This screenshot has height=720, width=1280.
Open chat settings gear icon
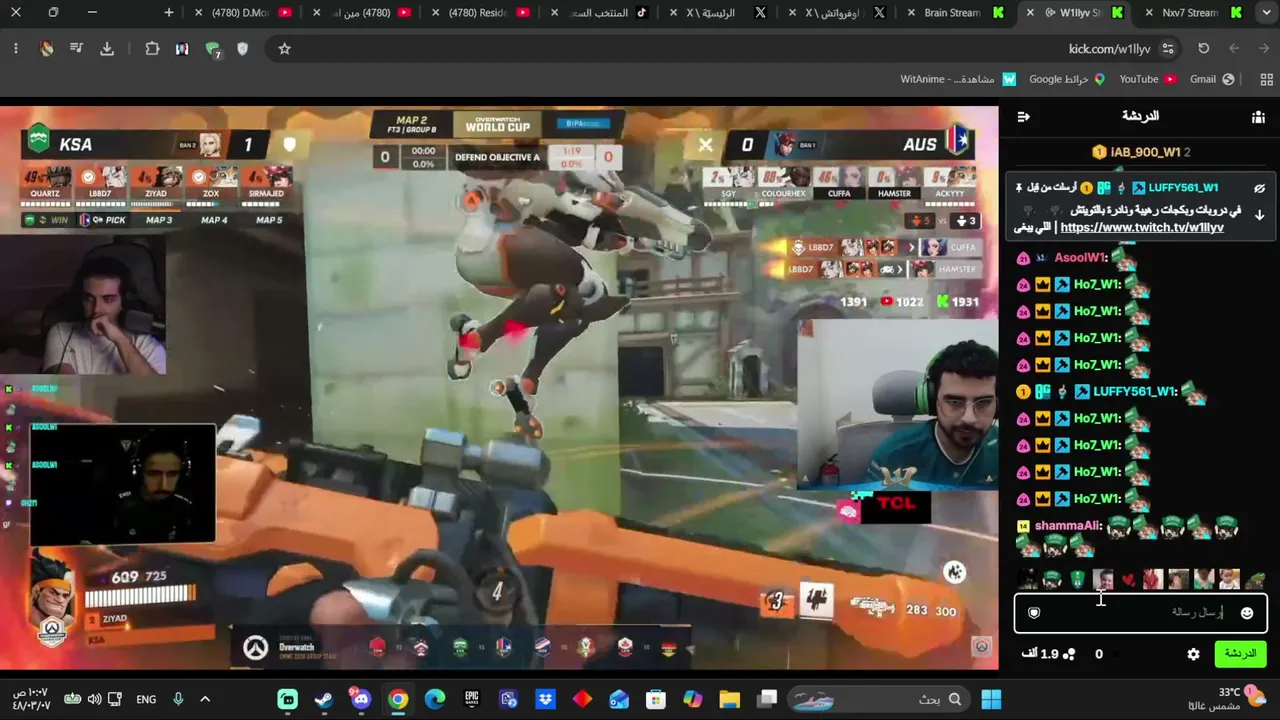(x=1193, y=654)
